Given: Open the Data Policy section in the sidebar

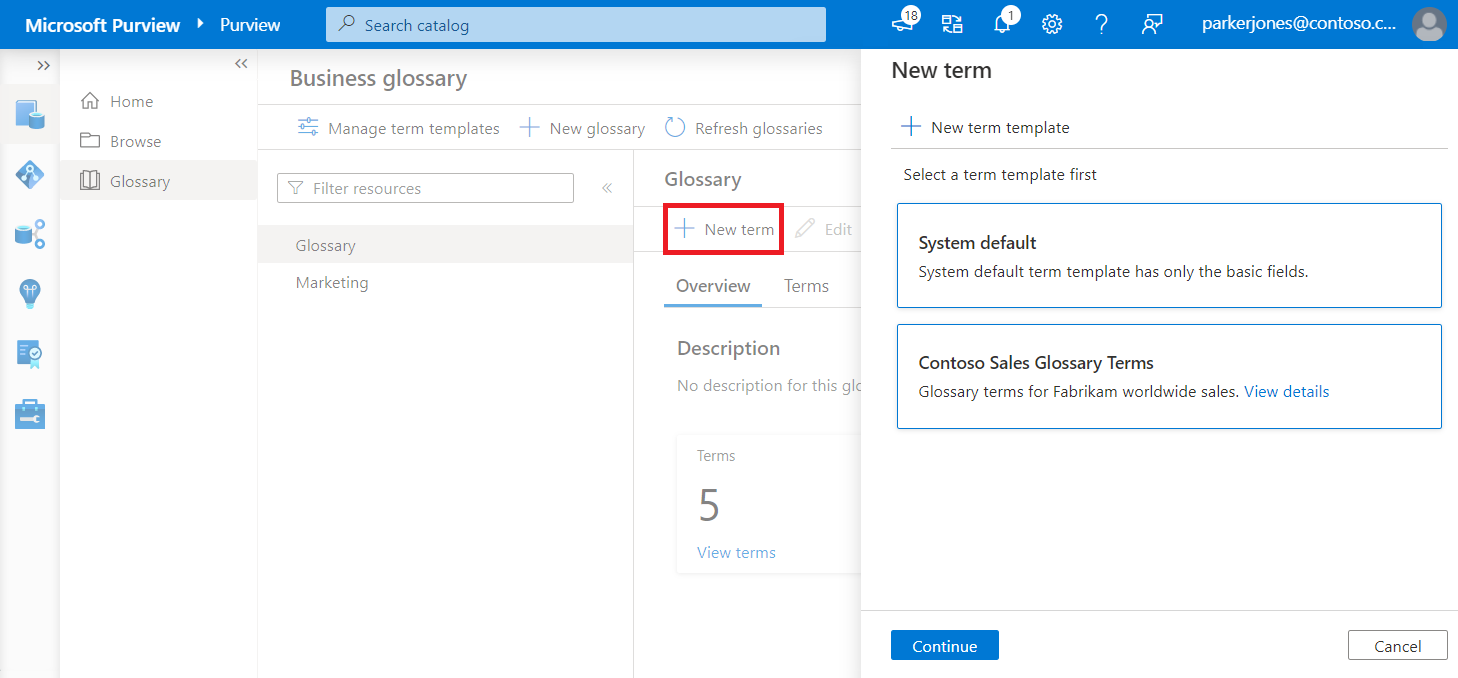Looking at the screenshot, I should click(x=30, y=353).
